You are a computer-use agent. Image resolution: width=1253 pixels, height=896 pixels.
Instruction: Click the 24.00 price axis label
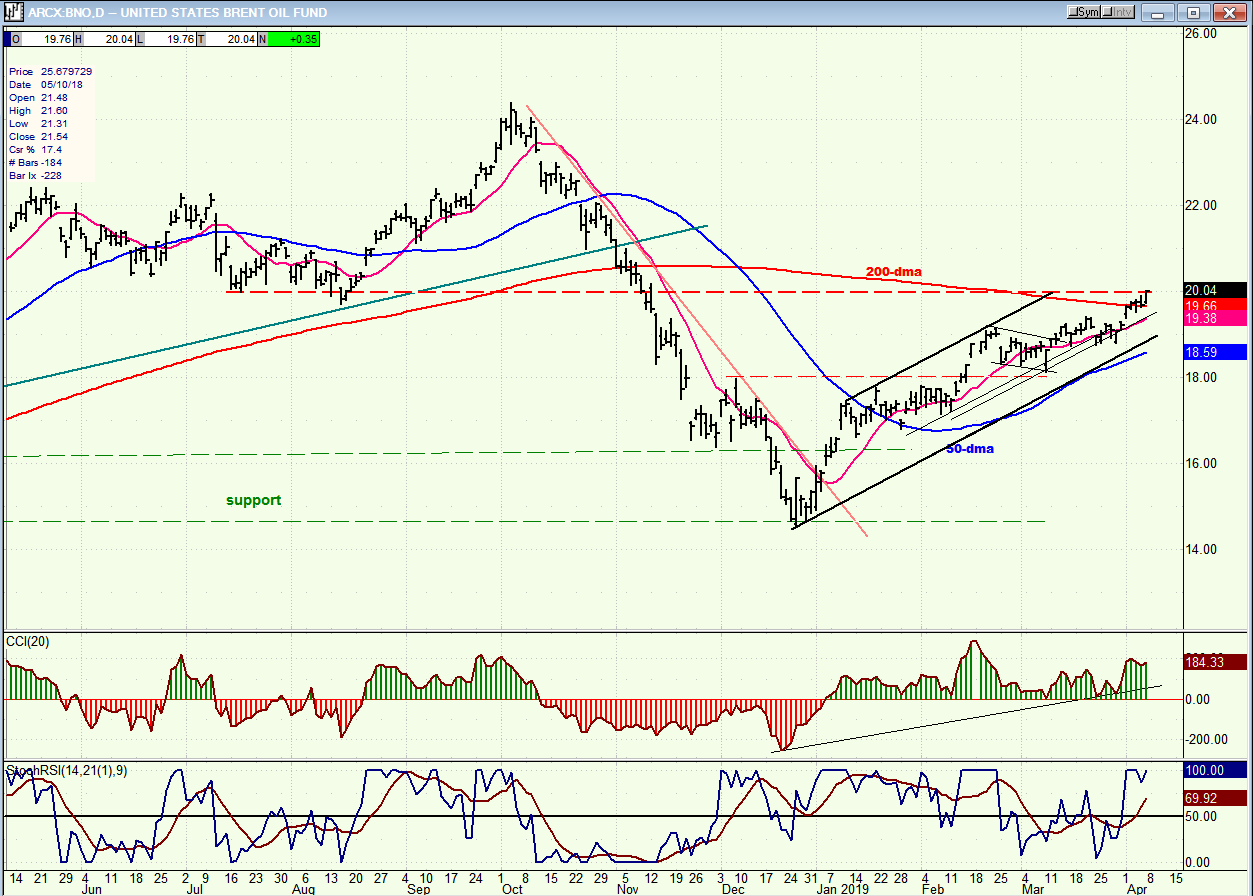(1199, 119)
